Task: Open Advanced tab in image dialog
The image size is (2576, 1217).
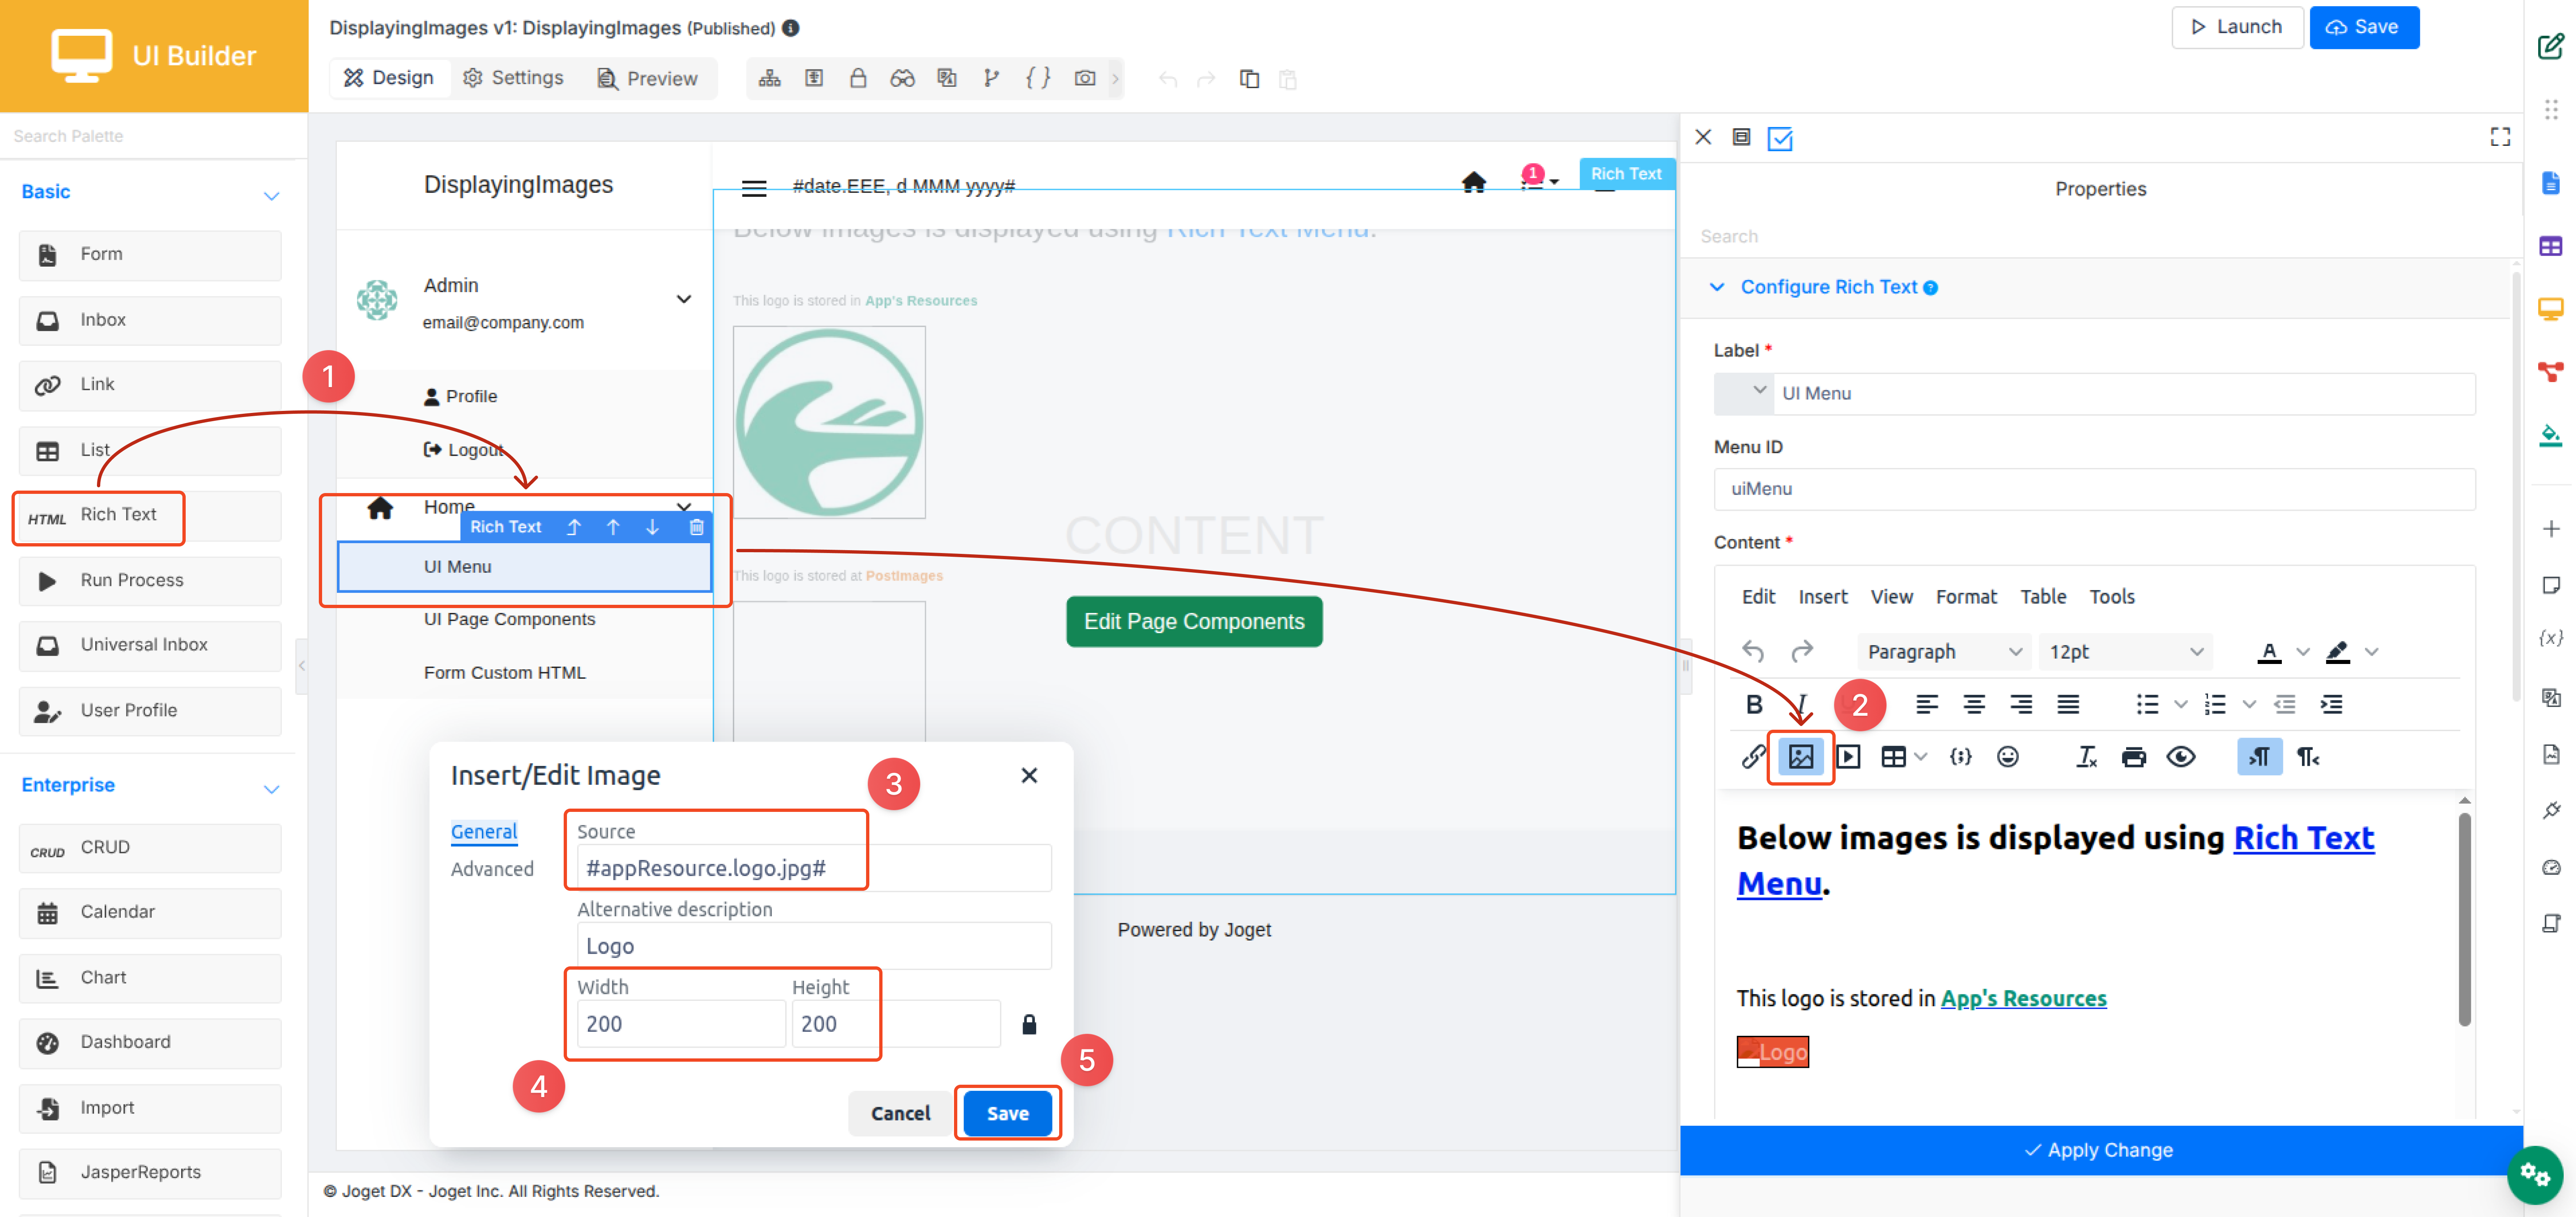Action: click(492, 869)
